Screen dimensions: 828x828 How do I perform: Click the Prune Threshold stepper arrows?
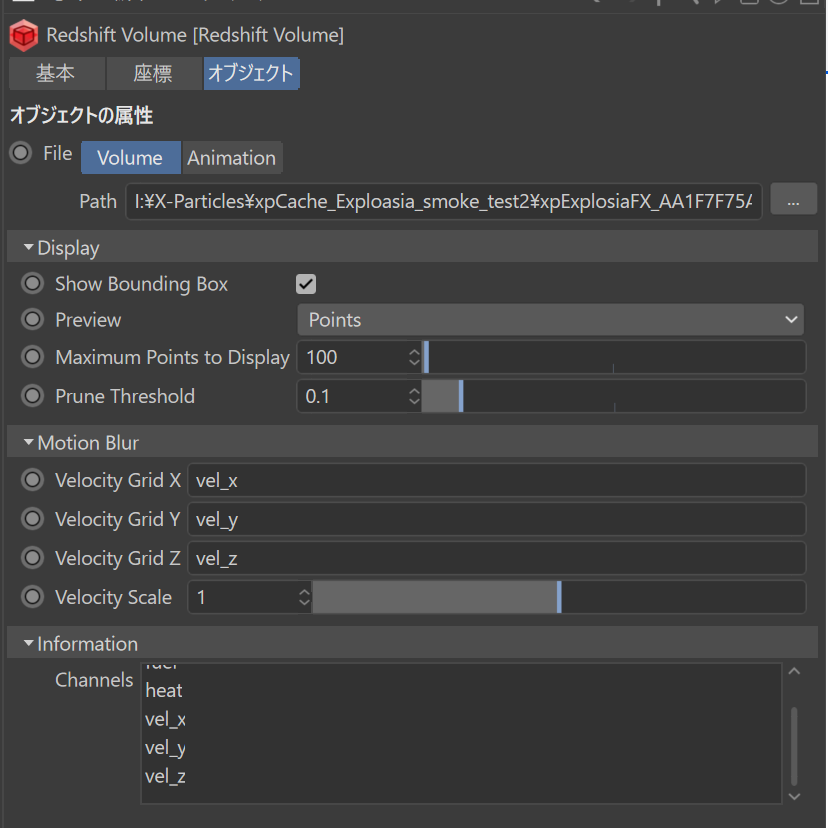pyautogui.click(x=415, y=397)
